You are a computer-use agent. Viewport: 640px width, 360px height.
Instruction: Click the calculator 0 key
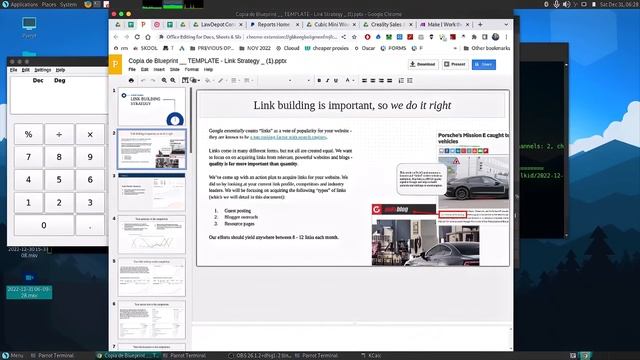pyautogui.click(x=44, y=225)
